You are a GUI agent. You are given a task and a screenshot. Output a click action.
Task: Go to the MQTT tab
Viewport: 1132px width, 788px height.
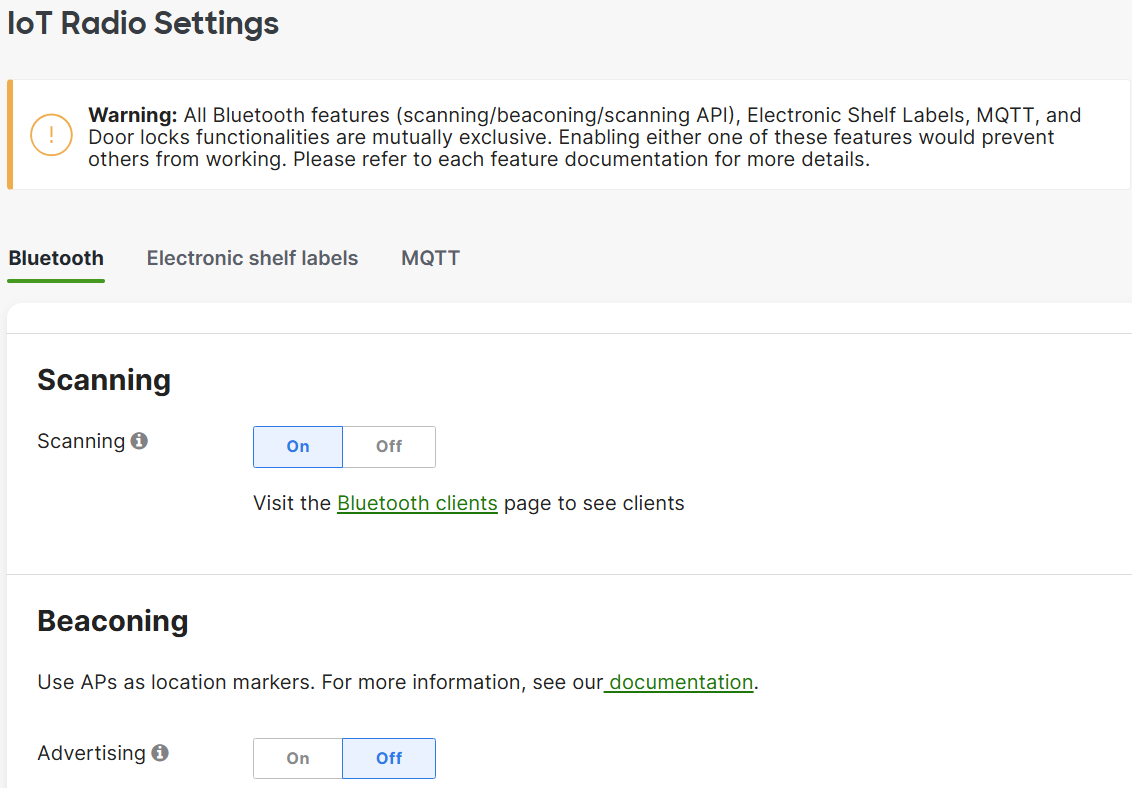tap(430, 258)
